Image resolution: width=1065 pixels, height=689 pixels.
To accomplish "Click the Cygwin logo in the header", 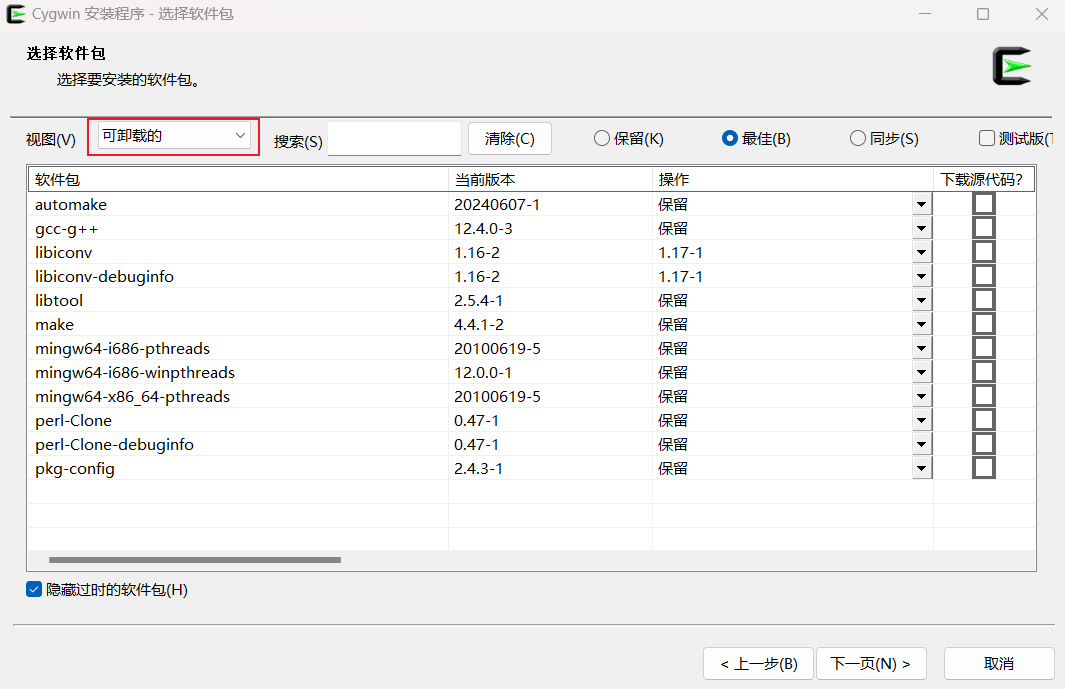I will (1012, 66).
